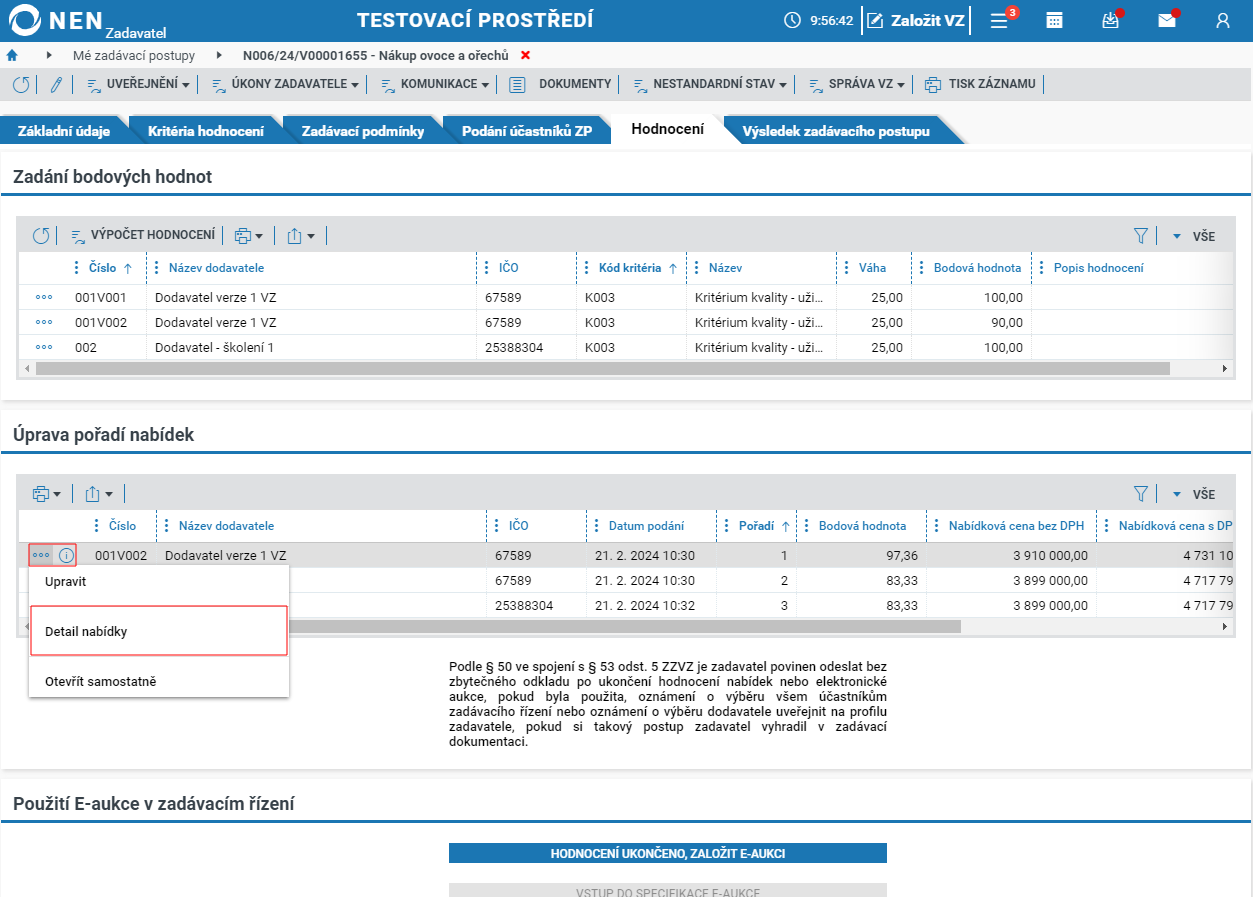Select cell with score 97,36
Screen dimensions: 1253x897
pyautogui.click(x=861, y=555)
